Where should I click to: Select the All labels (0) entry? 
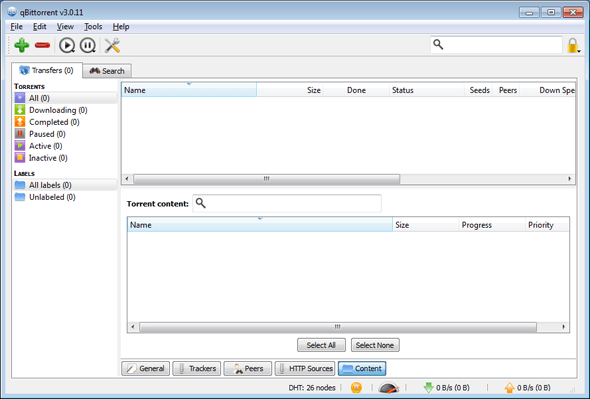coord(66,185)
